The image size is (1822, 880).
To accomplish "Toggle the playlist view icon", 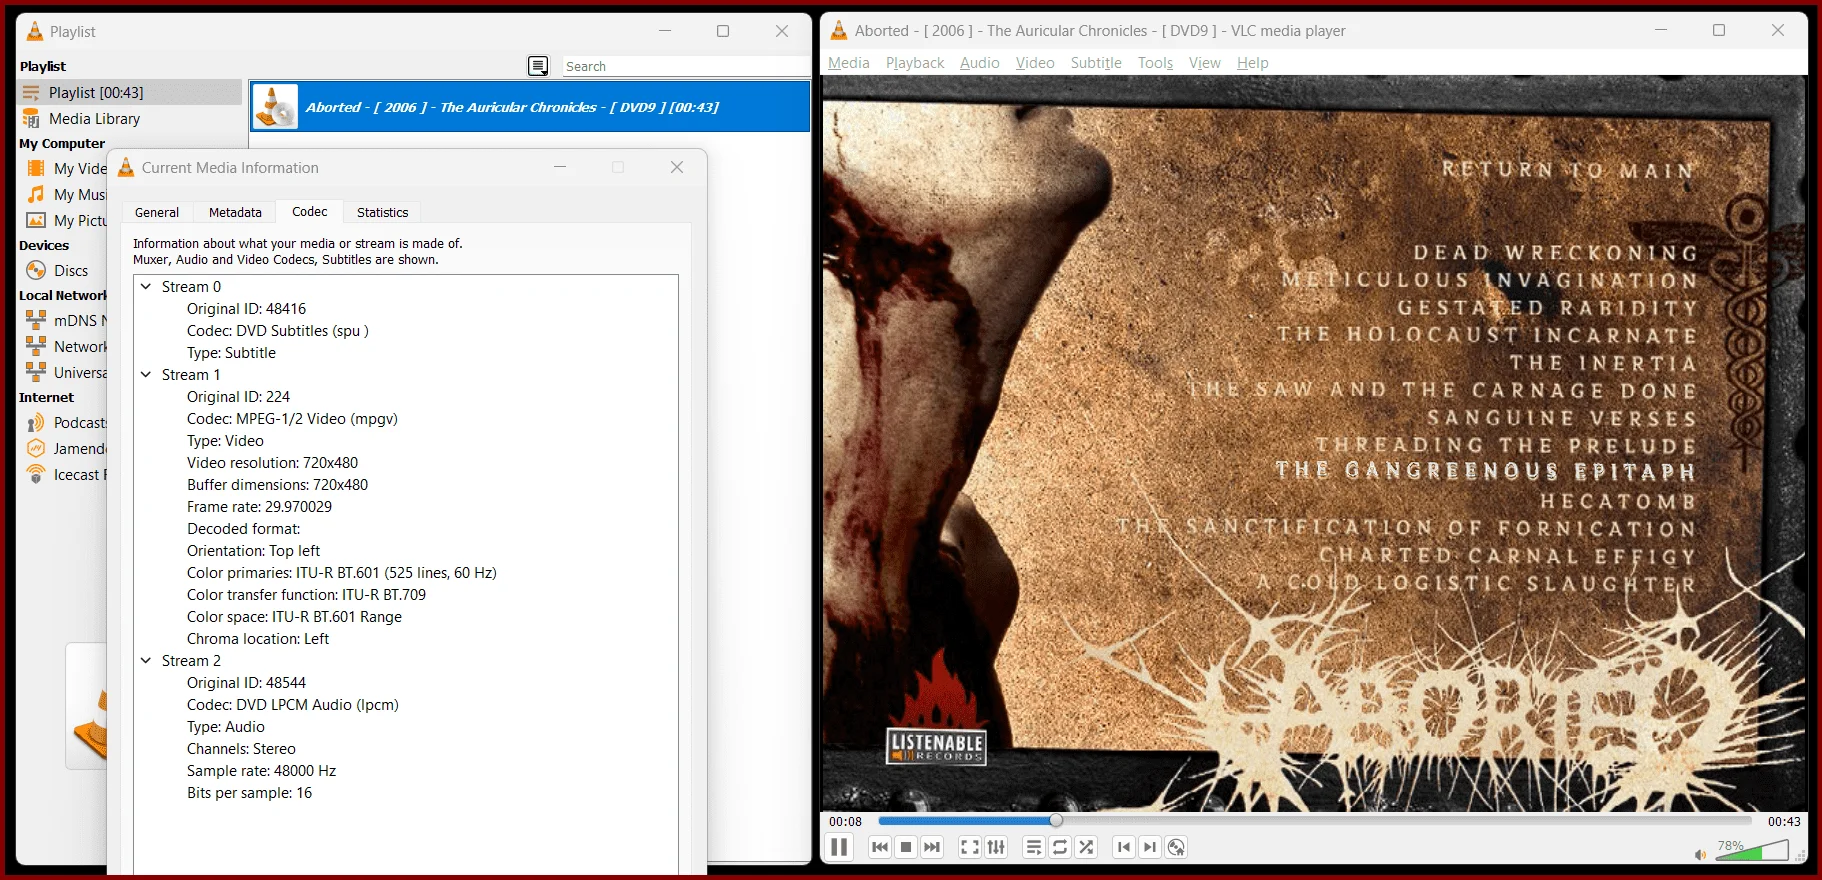I will pyautogui.click(x=1034, y=847).
